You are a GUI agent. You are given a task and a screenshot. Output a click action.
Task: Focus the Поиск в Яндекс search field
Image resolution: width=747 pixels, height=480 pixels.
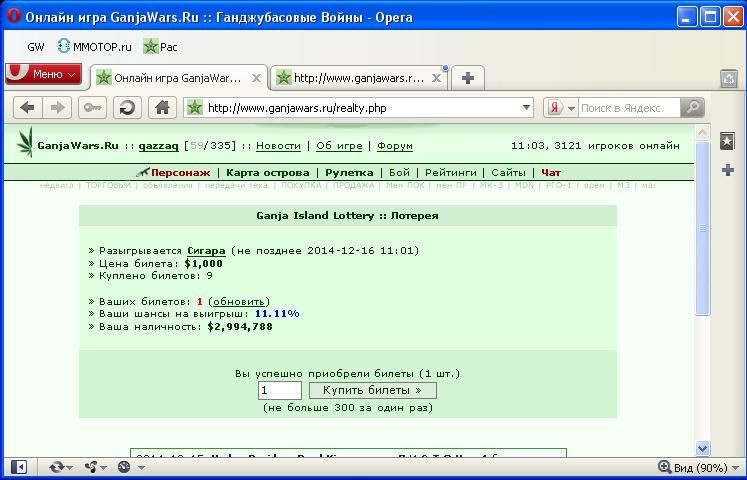click(629, 108)
